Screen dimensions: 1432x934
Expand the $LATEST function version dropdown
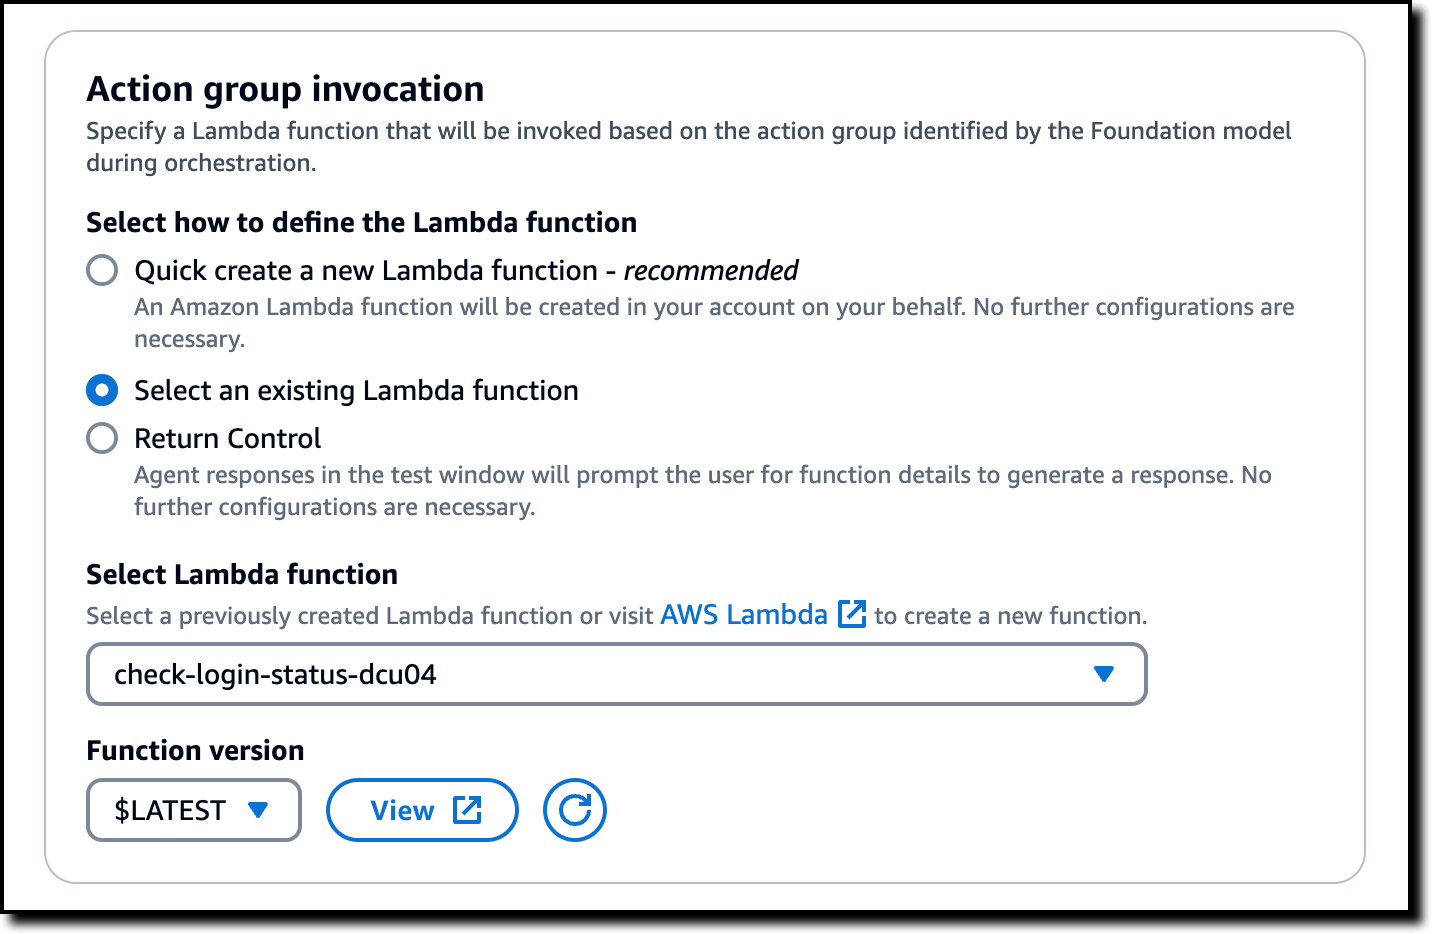tap(194, 810)
